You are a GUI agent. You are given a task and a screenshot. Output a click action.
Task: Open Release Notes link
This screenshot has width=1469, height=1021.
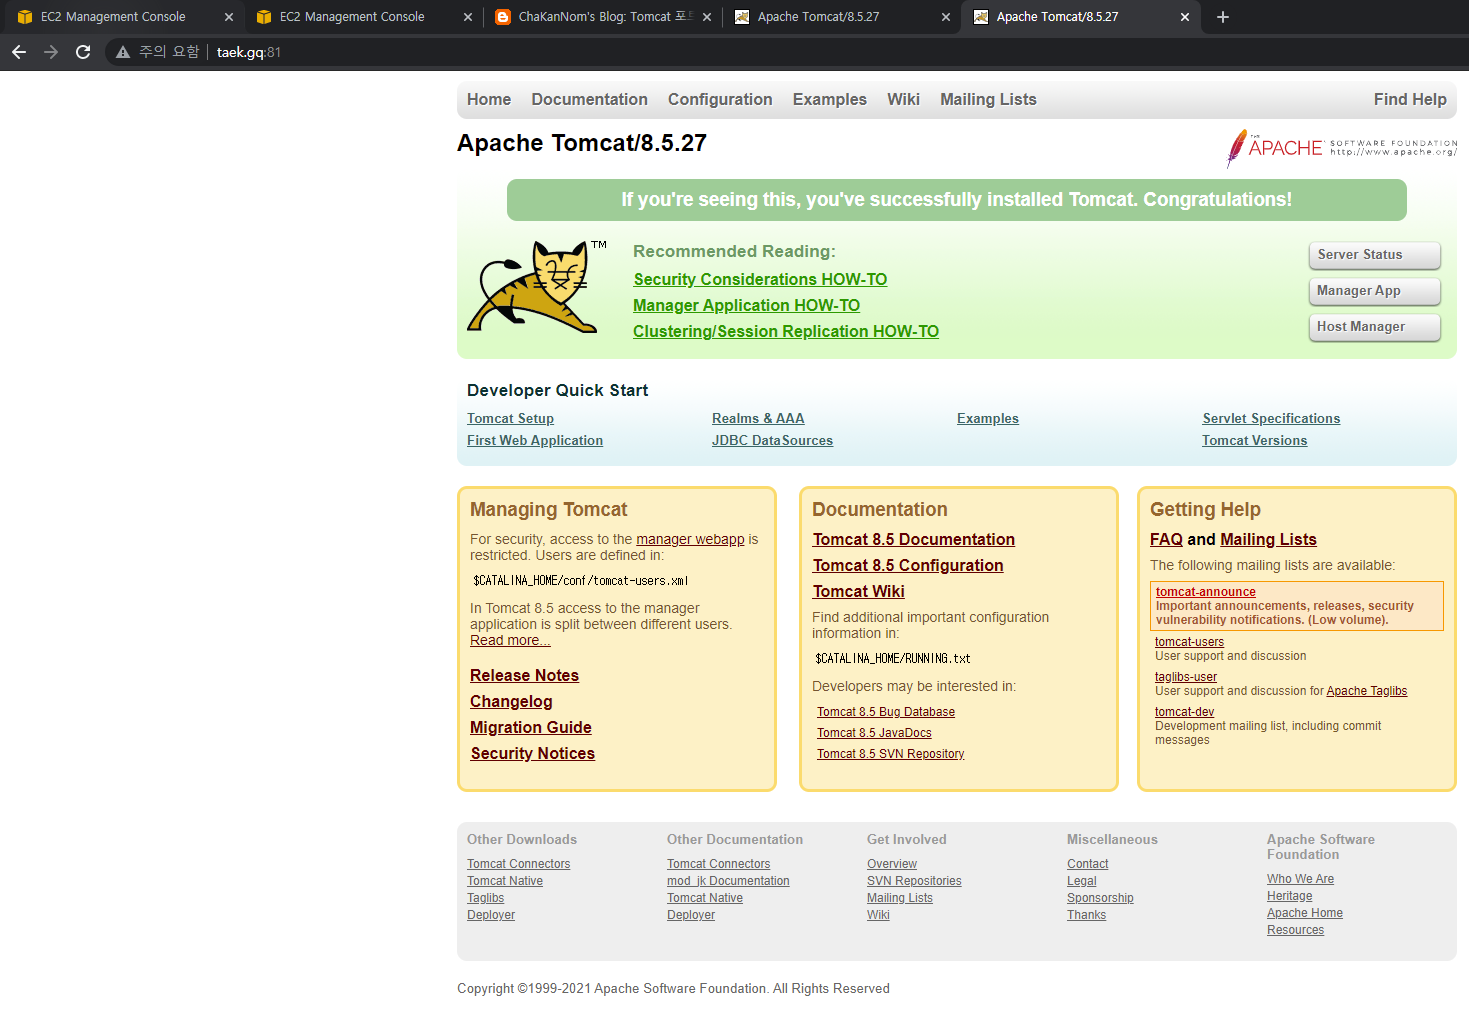[524, 675]
